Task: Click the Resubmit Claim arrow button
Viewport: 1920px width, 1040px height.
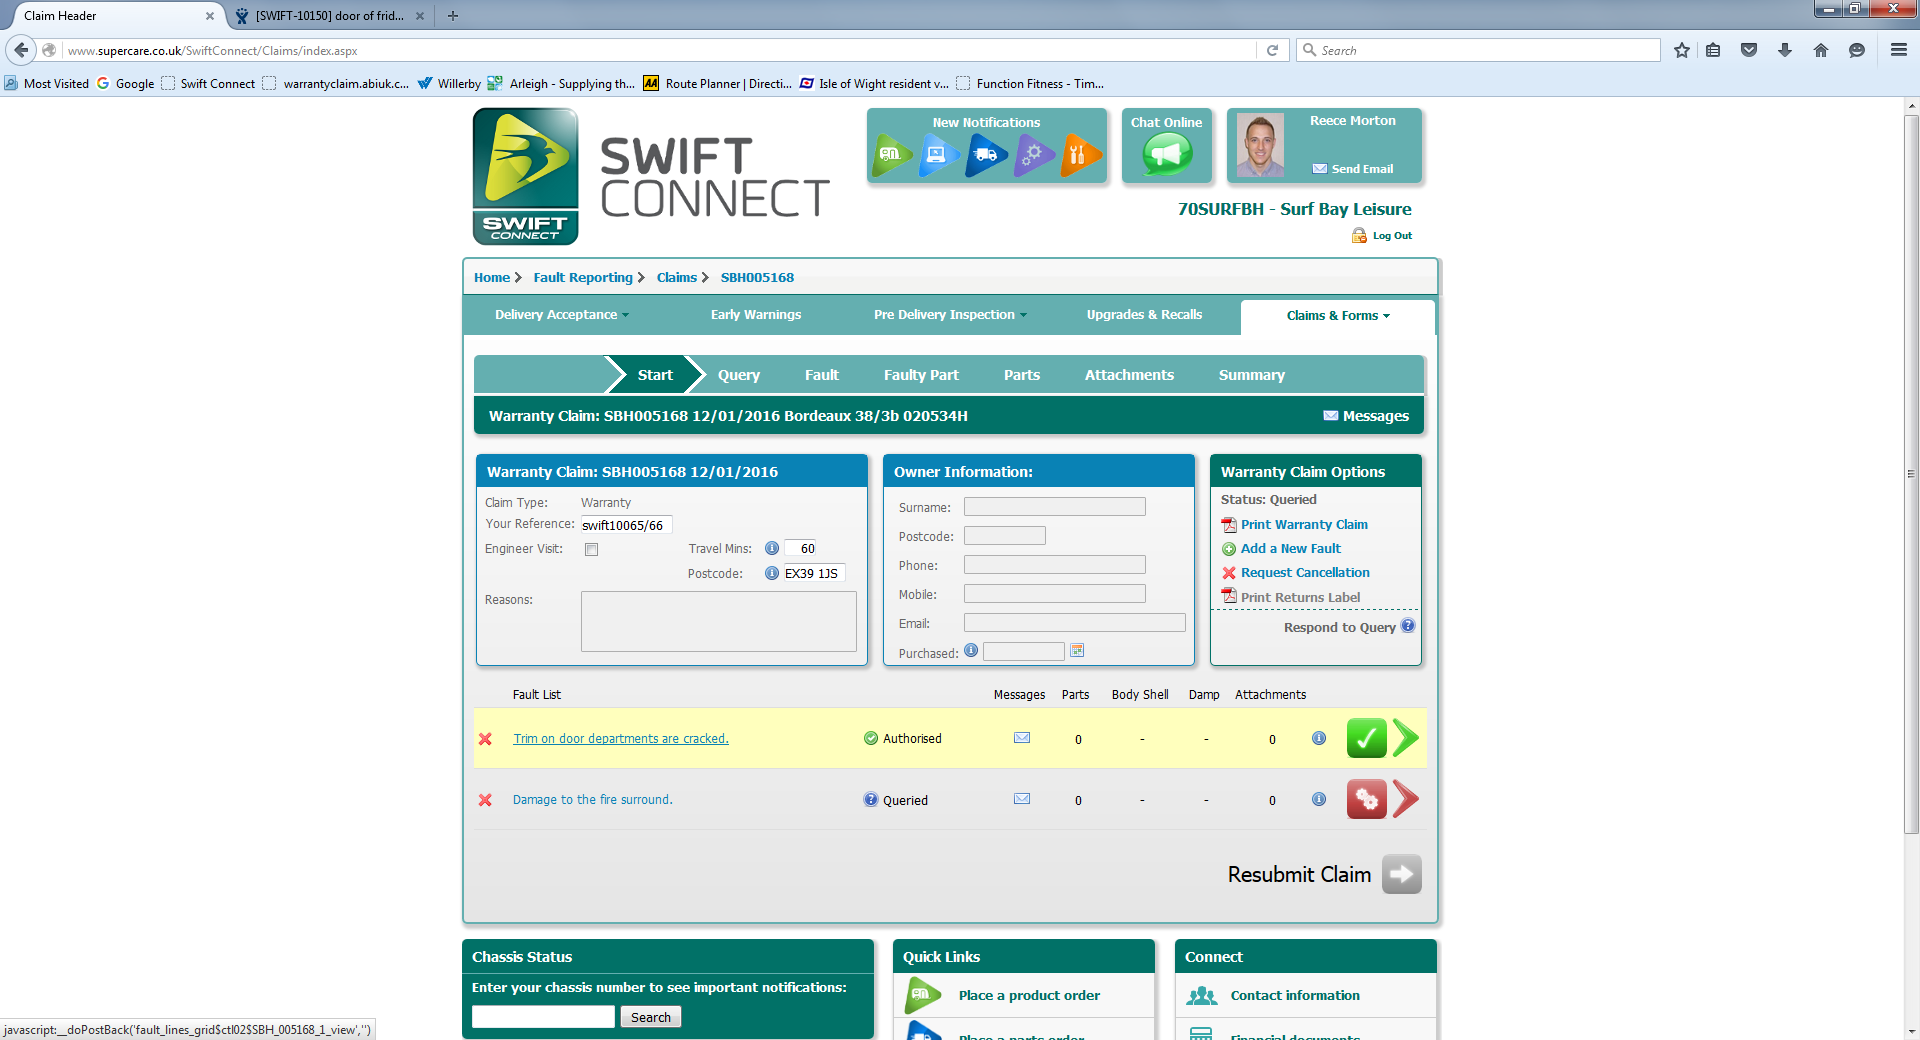Action: pyautogui.click(x=1401, y=874)
